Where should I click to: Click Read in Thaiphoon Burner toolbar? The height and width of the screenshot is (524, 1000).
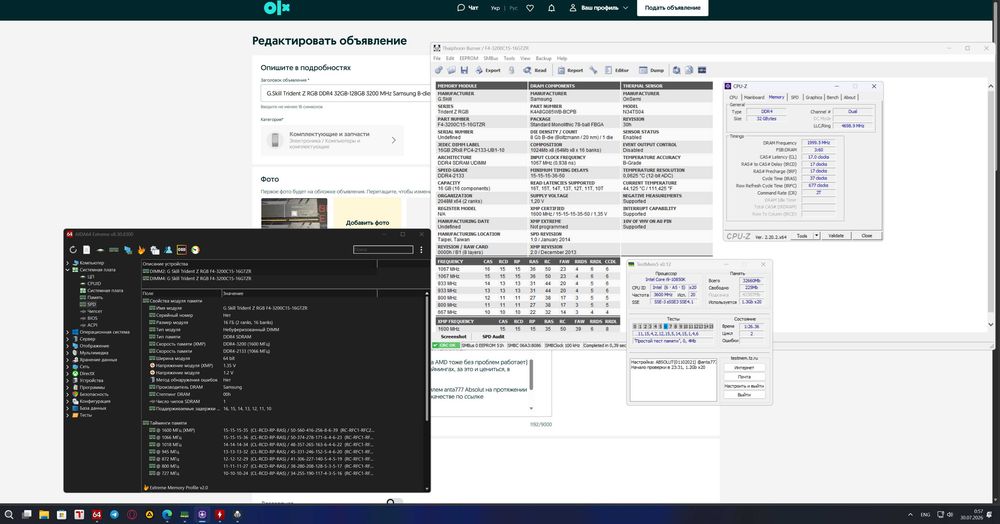click(x=535, y=70)
